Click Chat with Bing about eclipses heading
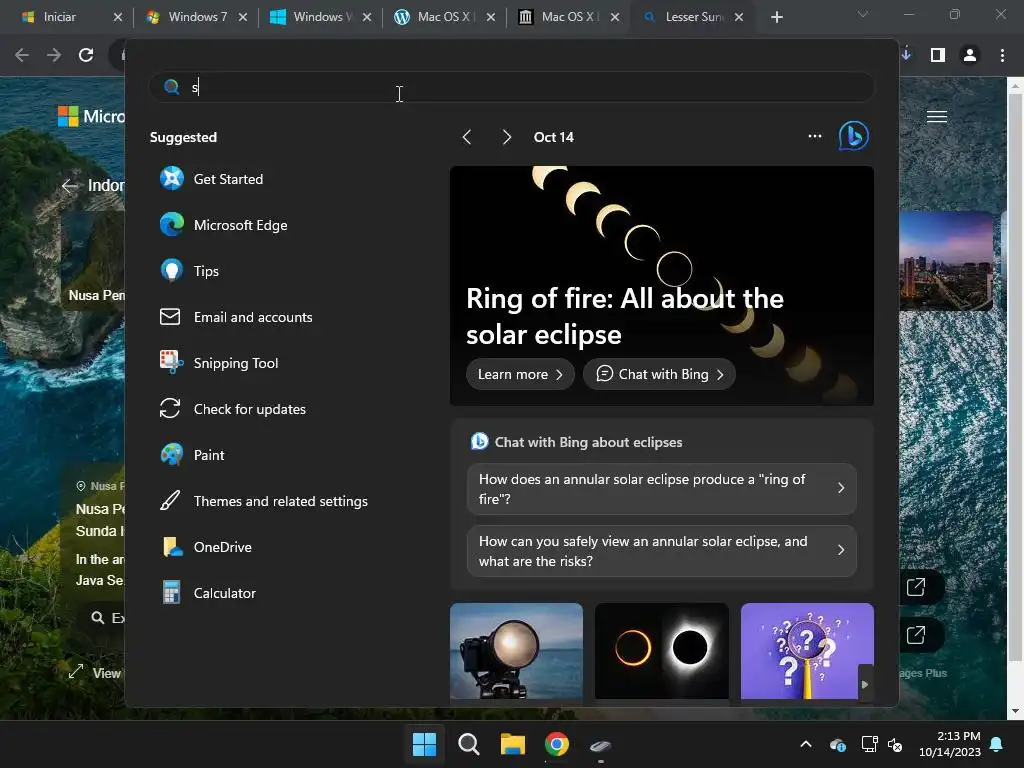The height and width of the screenshot is (768, 1024). (588, 442)
